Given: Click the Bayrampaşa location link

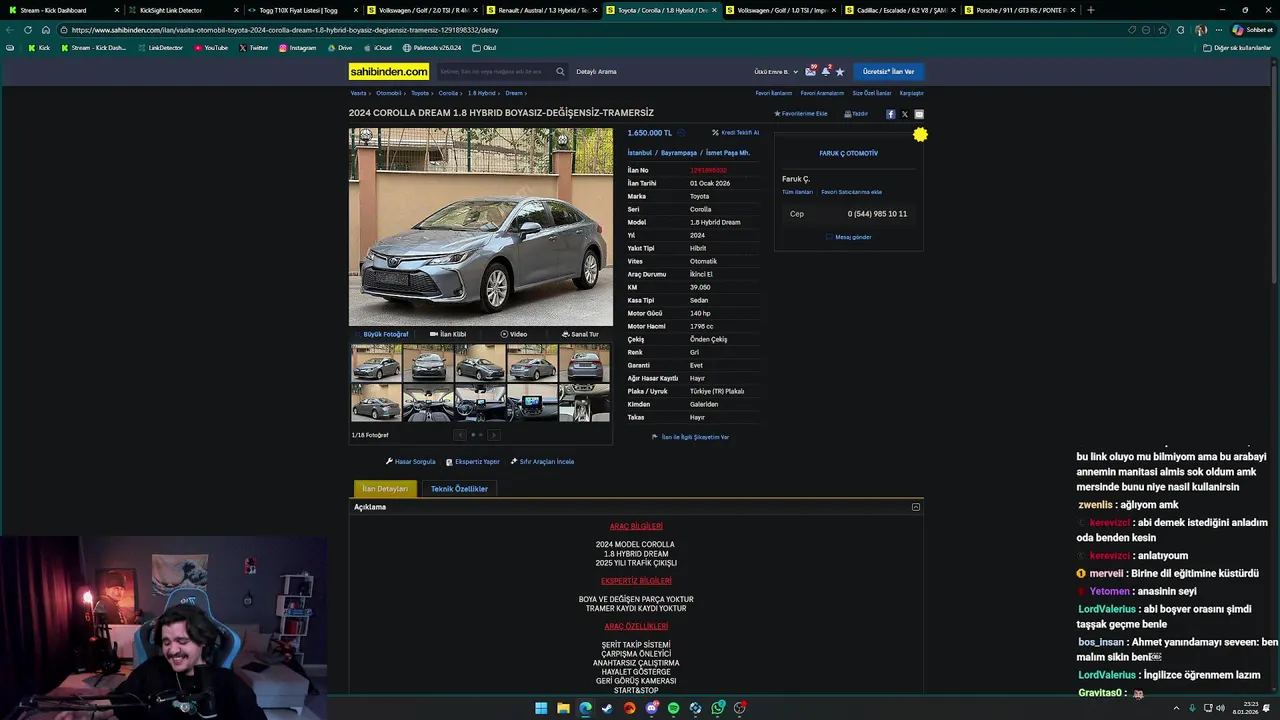Looking at the screenshot, I should (x=679, y=153).
